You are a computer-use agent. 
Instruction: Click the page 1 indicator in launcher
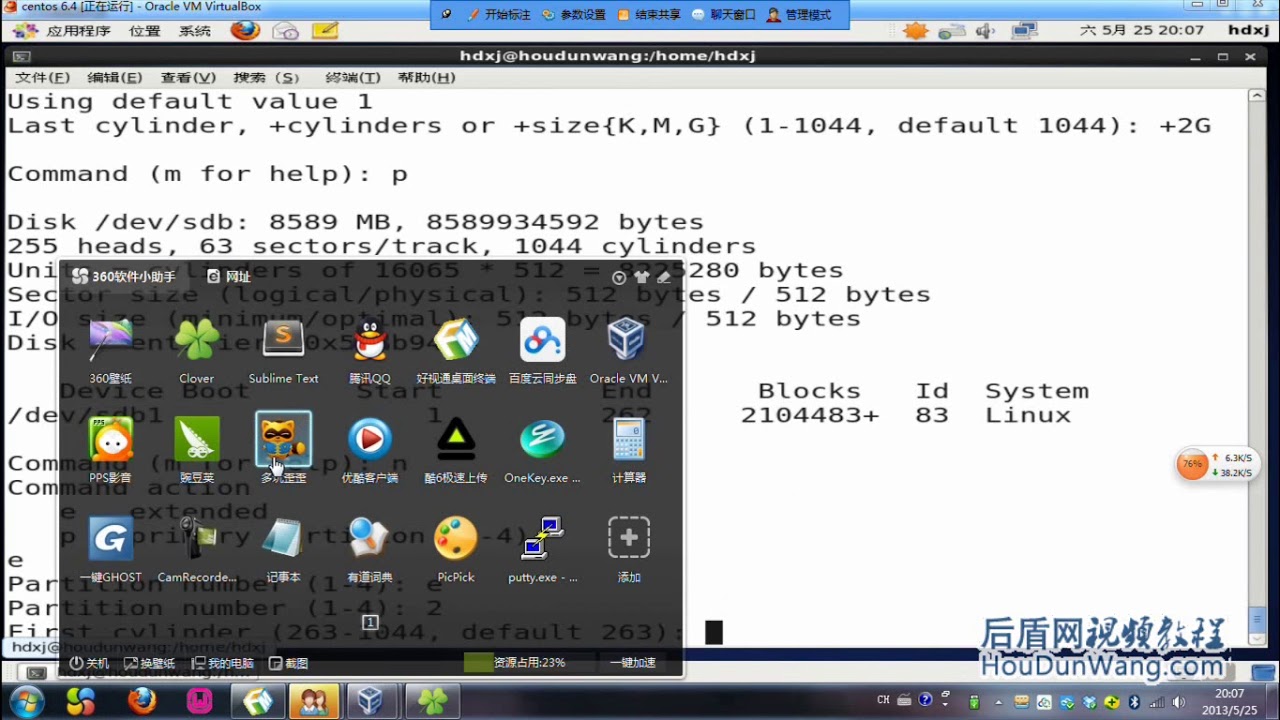tap(370, 622)
